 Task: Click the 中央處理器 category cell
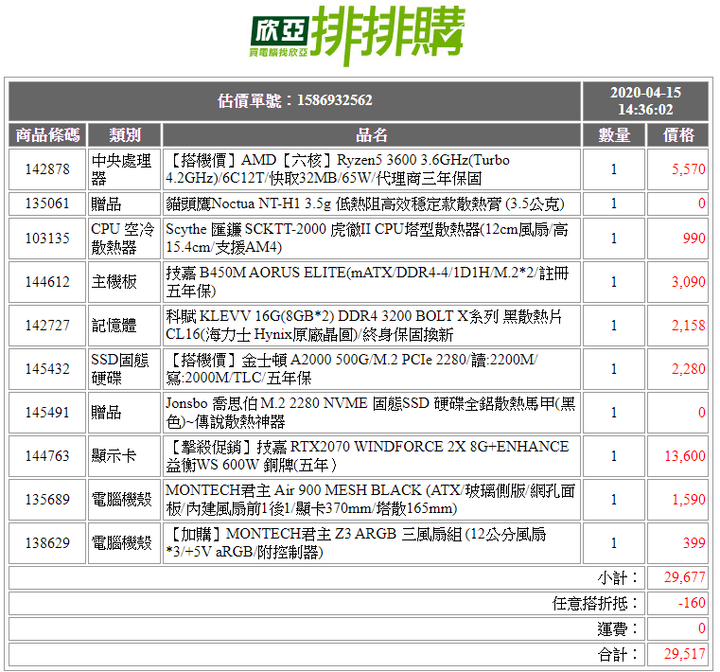pos(124,169)
